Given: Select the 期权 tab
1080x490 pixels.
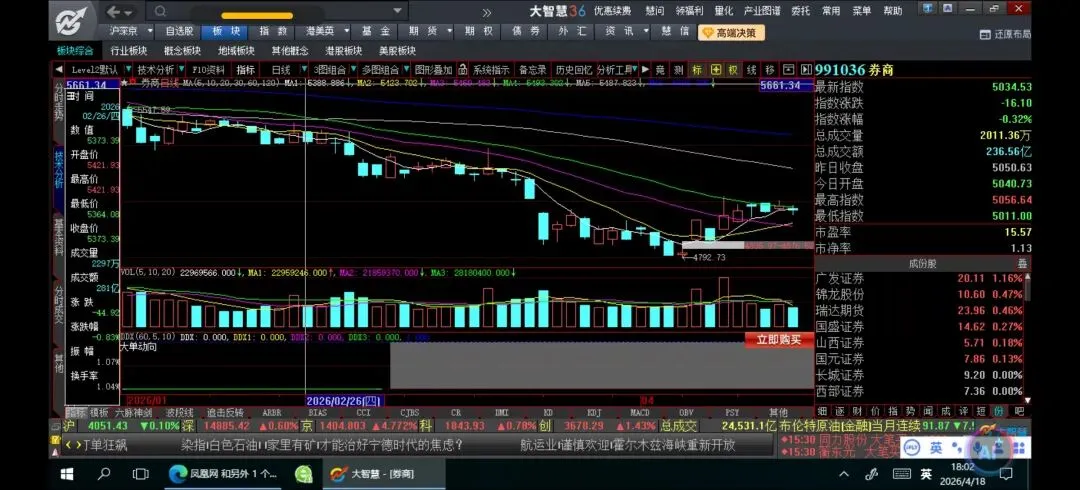Looking at the screenshot, I should tap(479, 32).
